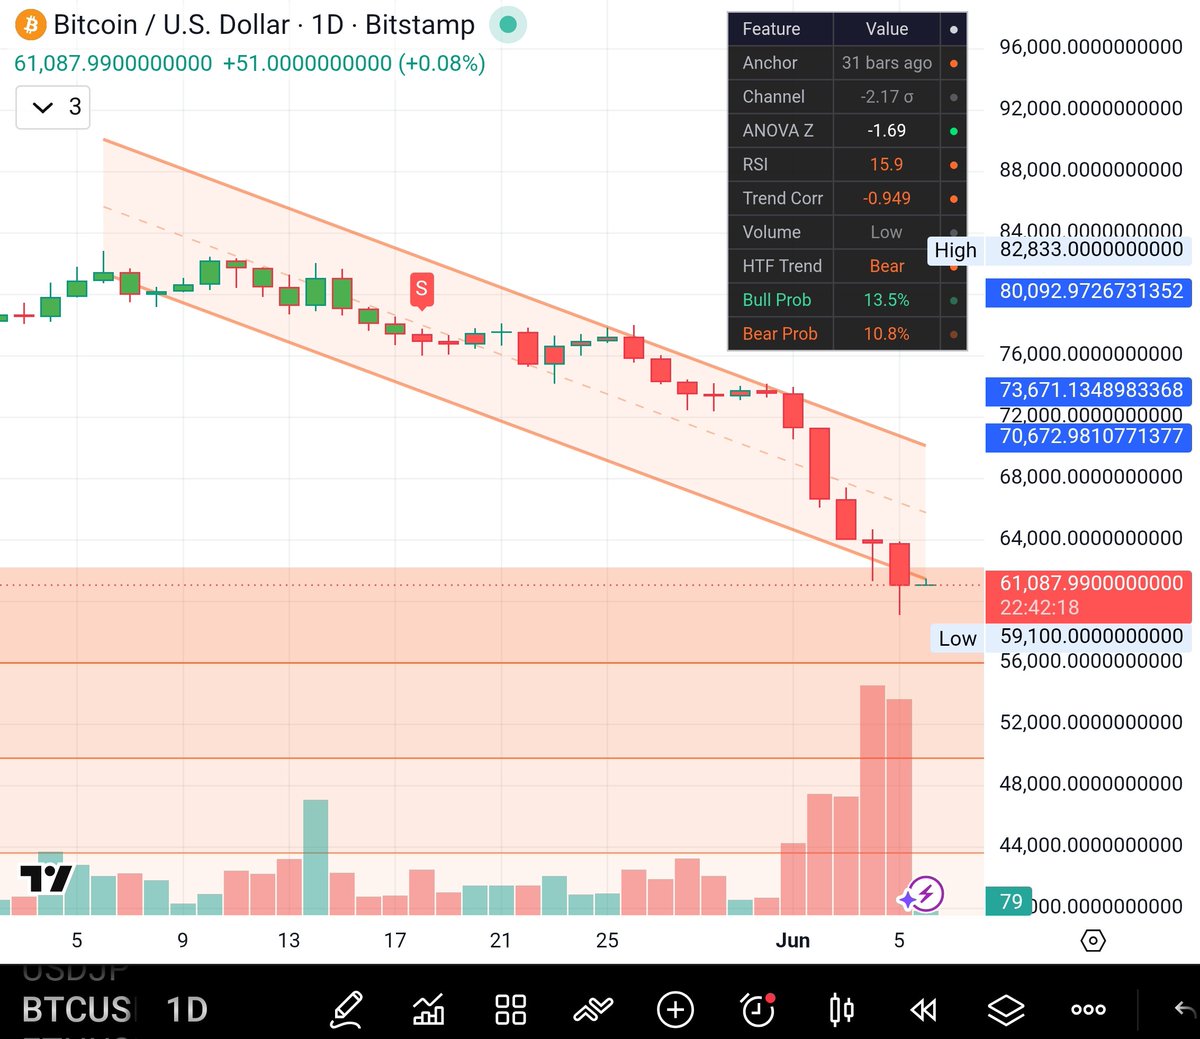Open the 1D interval selector

(x=187, y=1010)
